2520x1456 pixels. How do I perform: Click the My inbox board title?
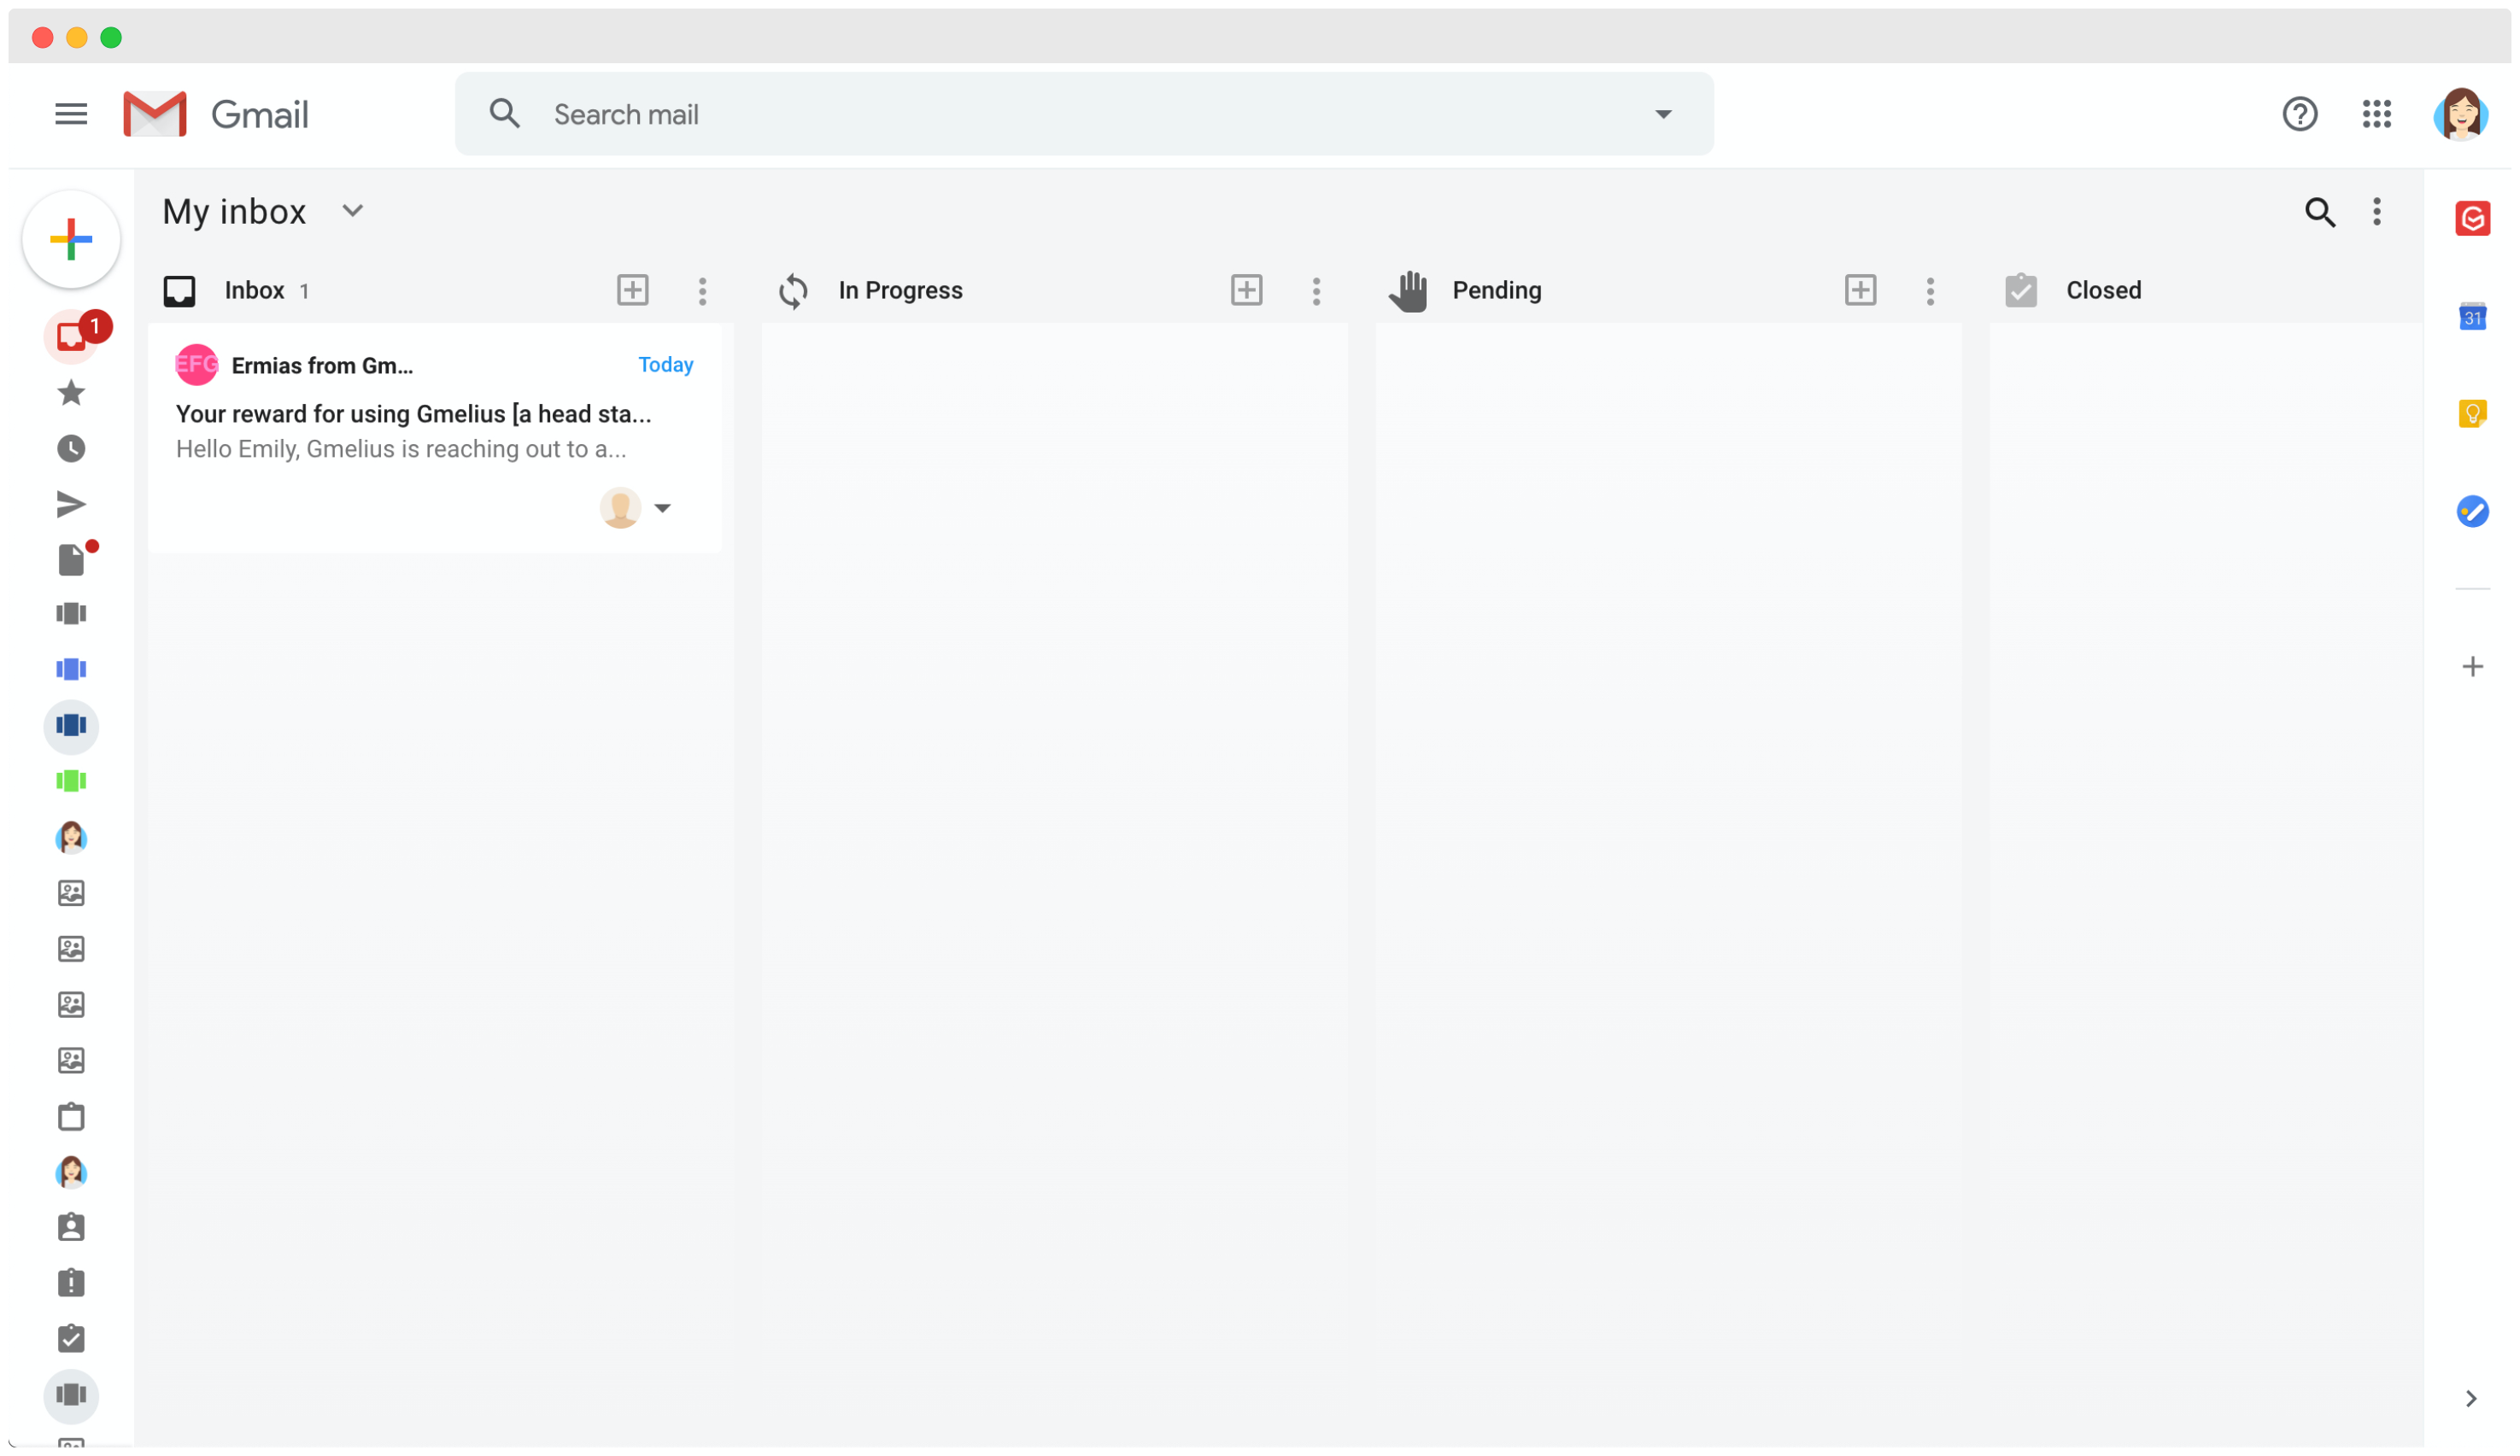click(234, 212)
